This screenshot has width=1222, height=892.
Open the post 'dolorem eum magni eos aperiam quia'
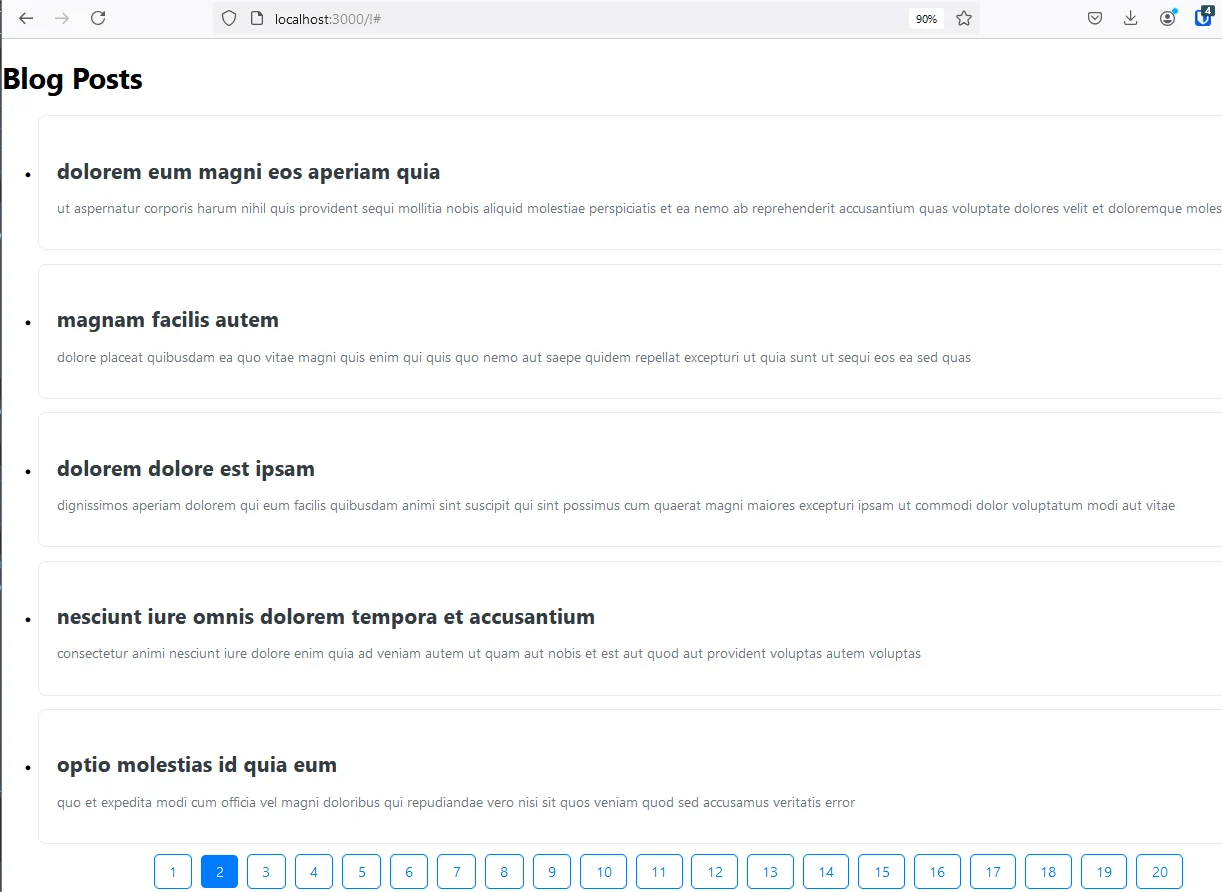(x=248, y=171)
